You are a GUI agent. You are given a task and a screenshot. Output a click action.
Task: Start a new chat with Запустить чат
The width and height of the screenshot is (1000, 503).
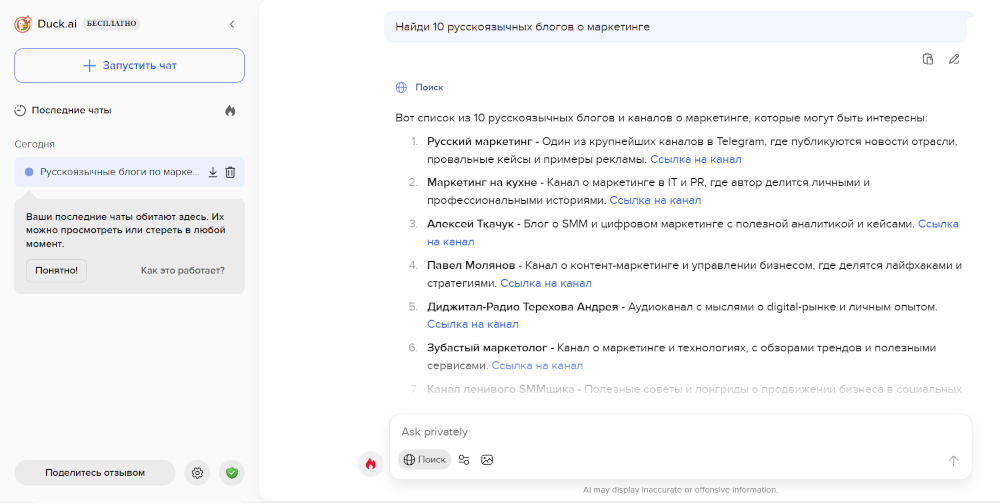click(x=129, y=66)
